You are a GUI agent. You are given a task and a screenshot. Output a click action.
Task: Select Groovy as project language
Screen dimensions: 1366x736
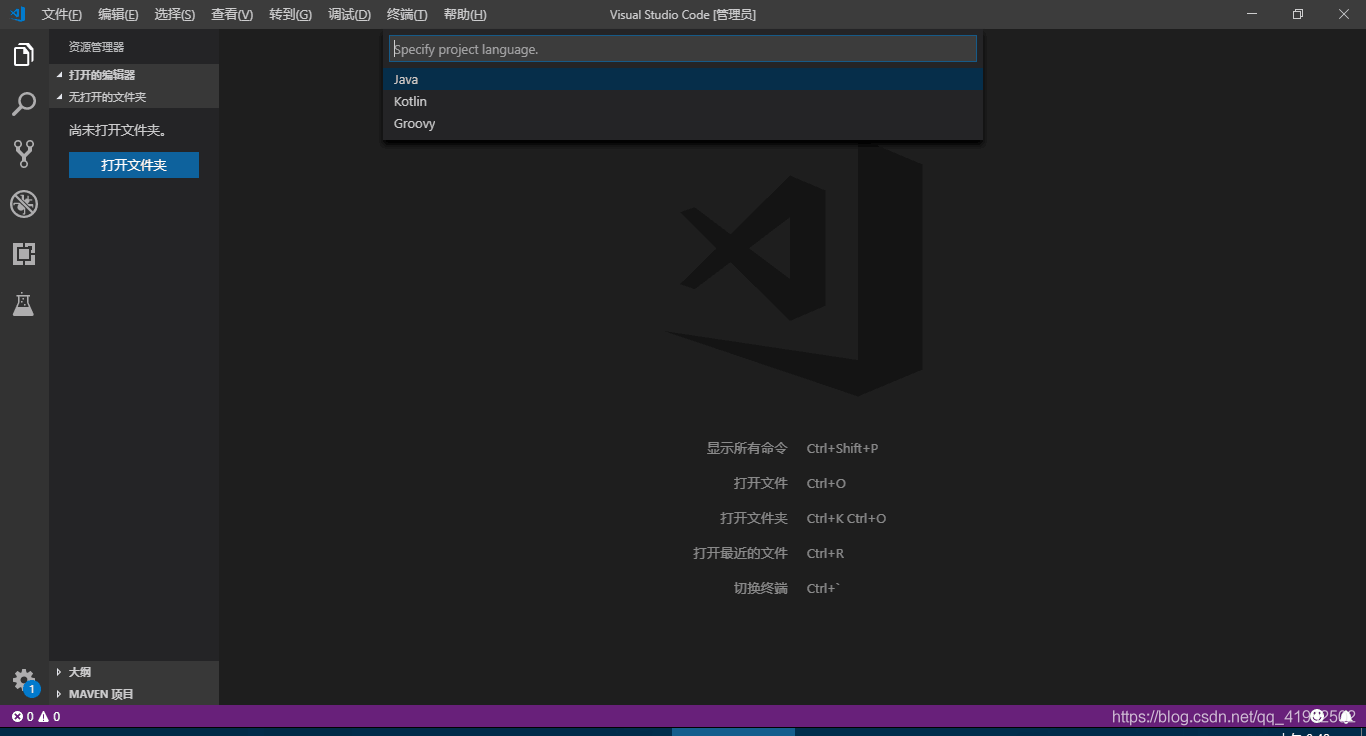(683, 123)
